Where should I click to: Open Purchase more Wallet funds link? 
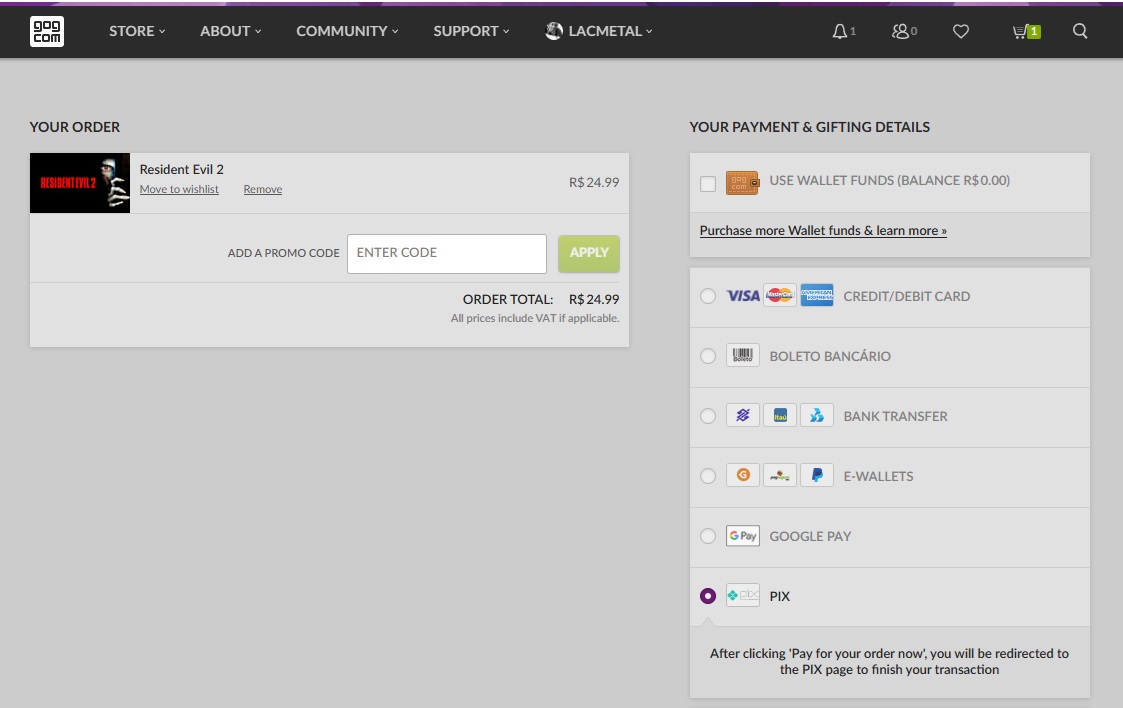823,231
